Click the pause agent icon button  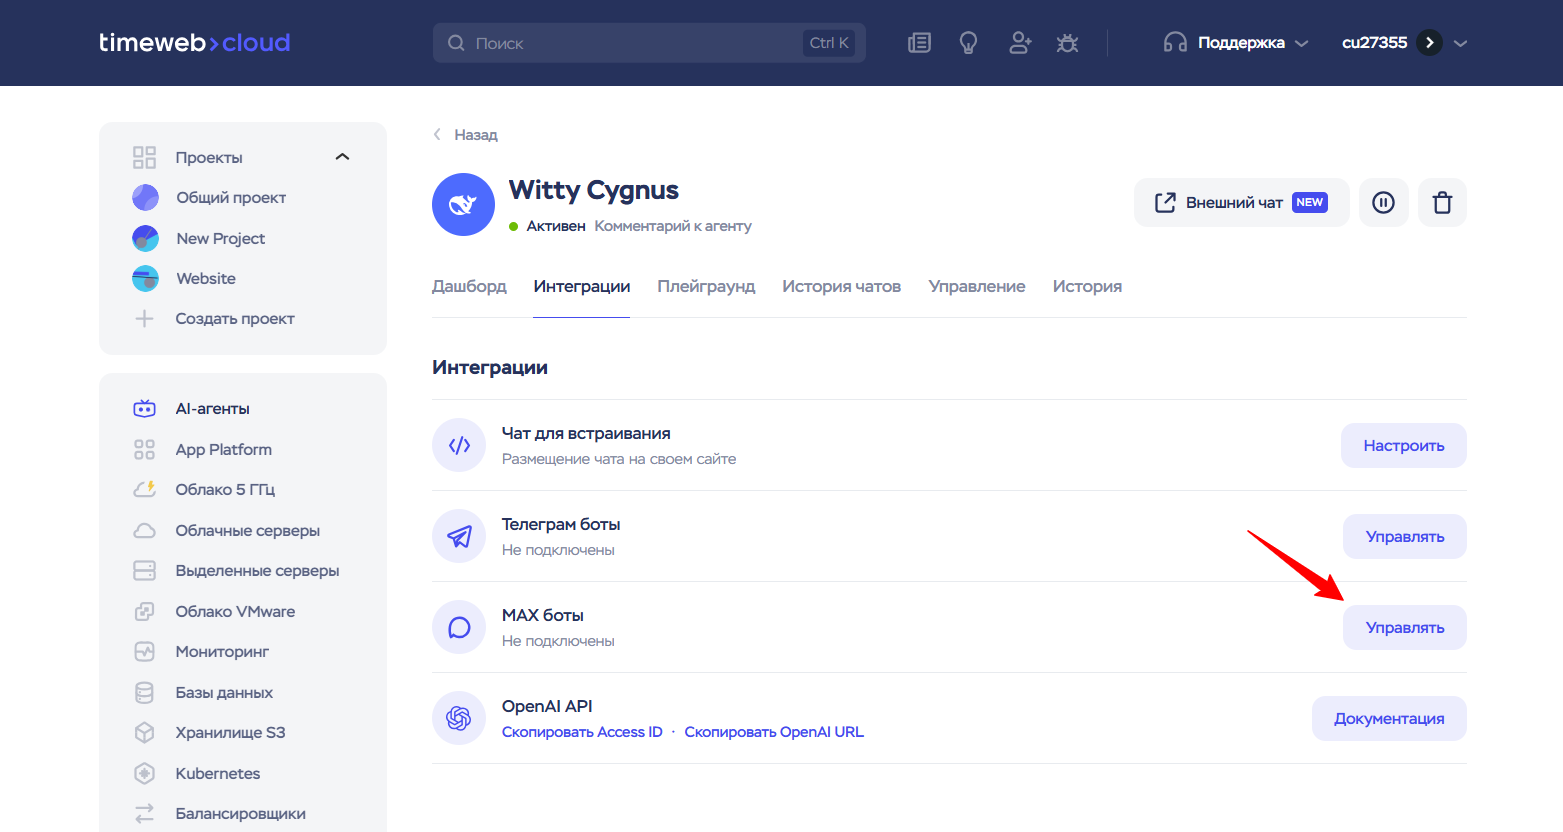[1384, 203]
